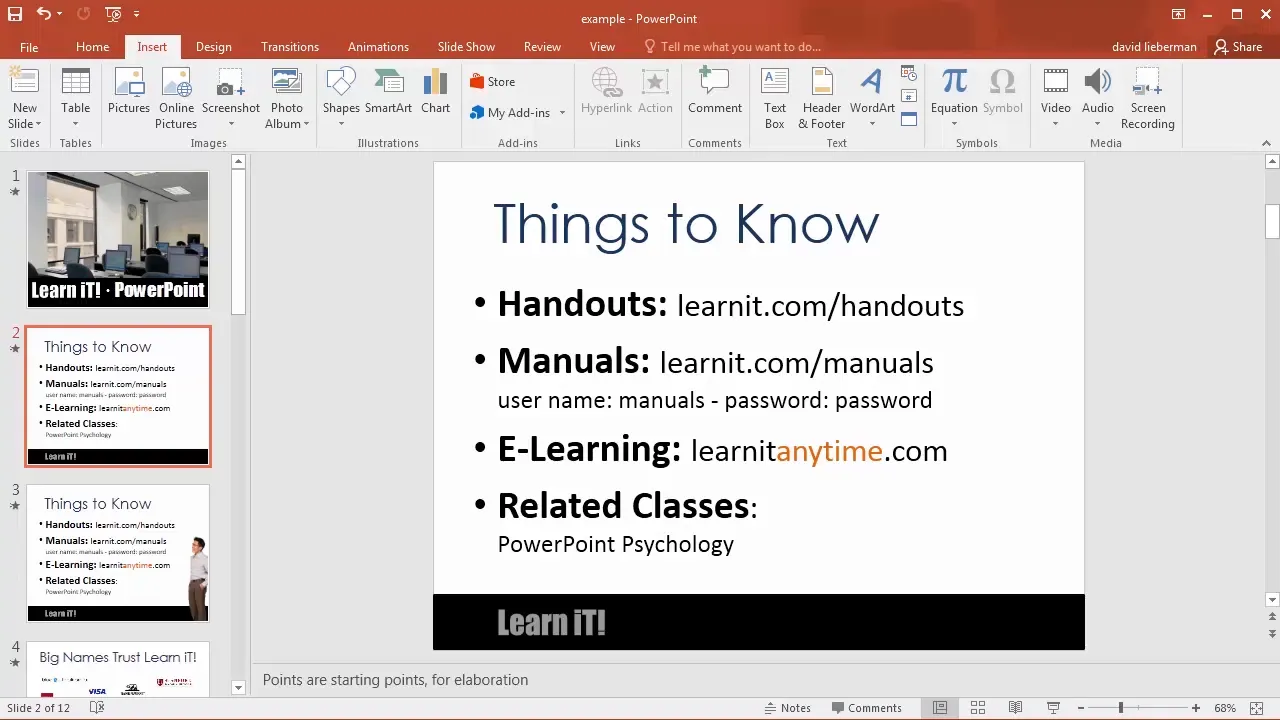Click the notes pane text about starting points
Screen dimensions: 1280x720
click(x=395, y=680)
